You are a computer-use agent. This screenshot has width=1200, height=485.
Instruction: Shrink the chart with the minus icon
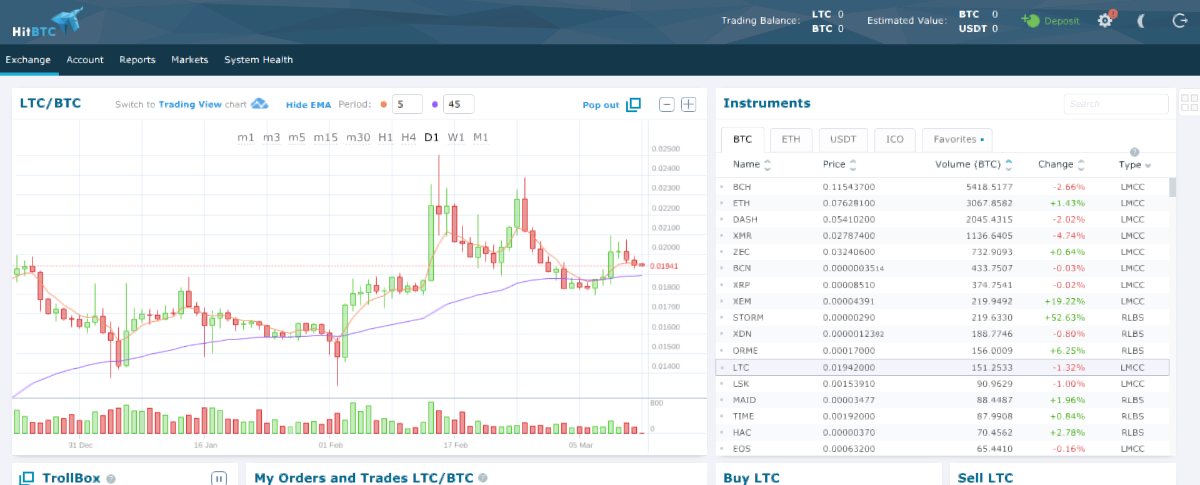click(667, 104)
